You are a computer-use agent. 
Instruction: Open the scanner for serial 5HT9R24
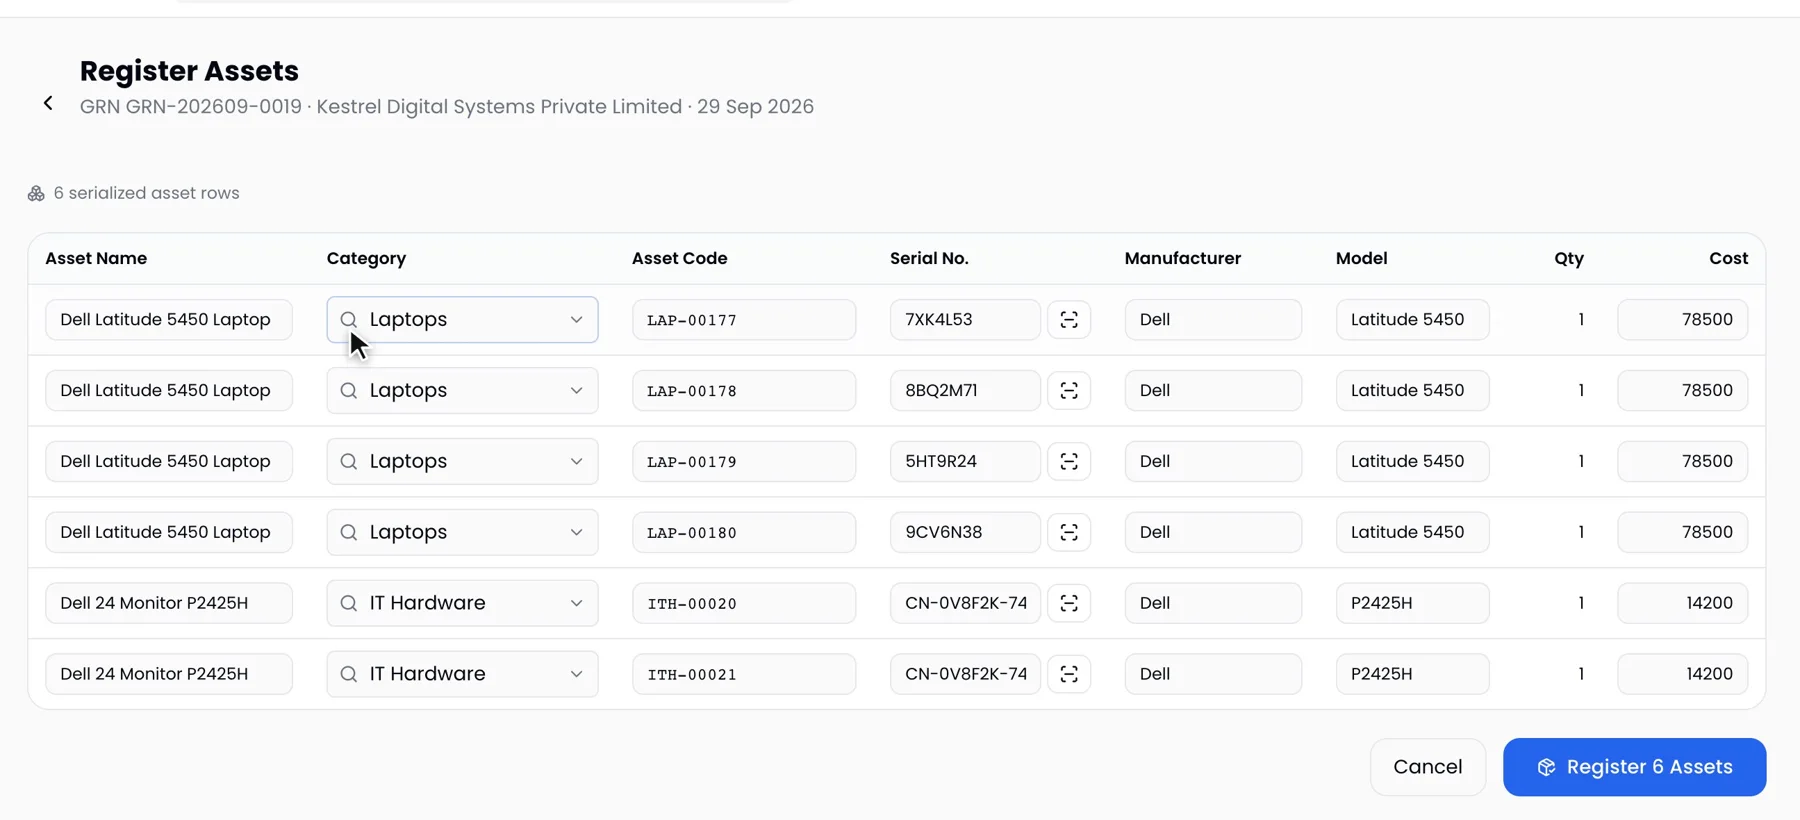point(1069,462)
